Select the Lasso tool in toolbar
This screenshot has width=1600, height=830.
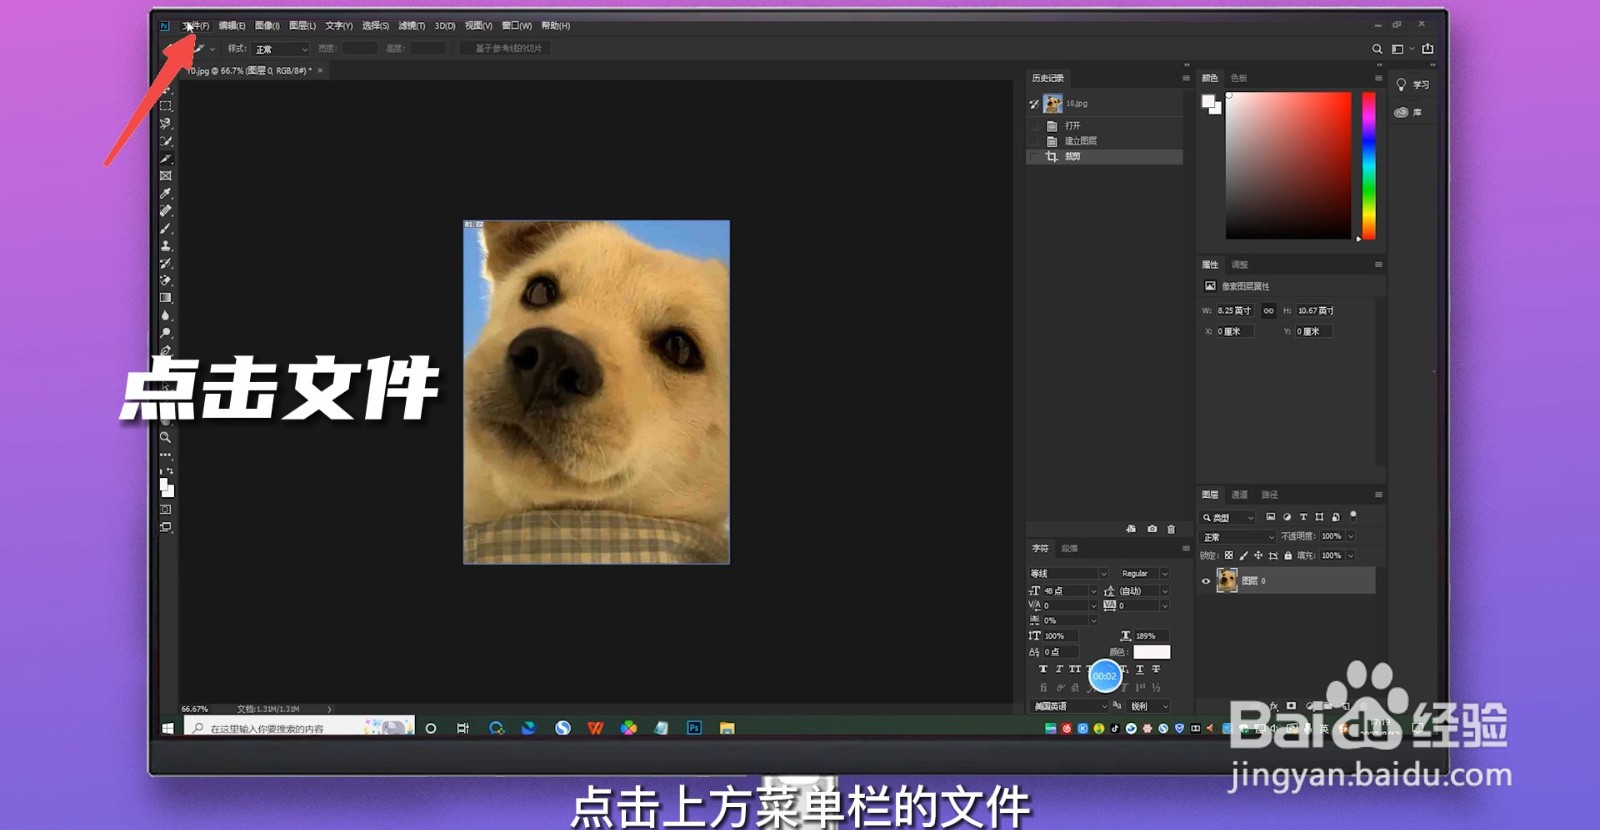coord(166,124)
